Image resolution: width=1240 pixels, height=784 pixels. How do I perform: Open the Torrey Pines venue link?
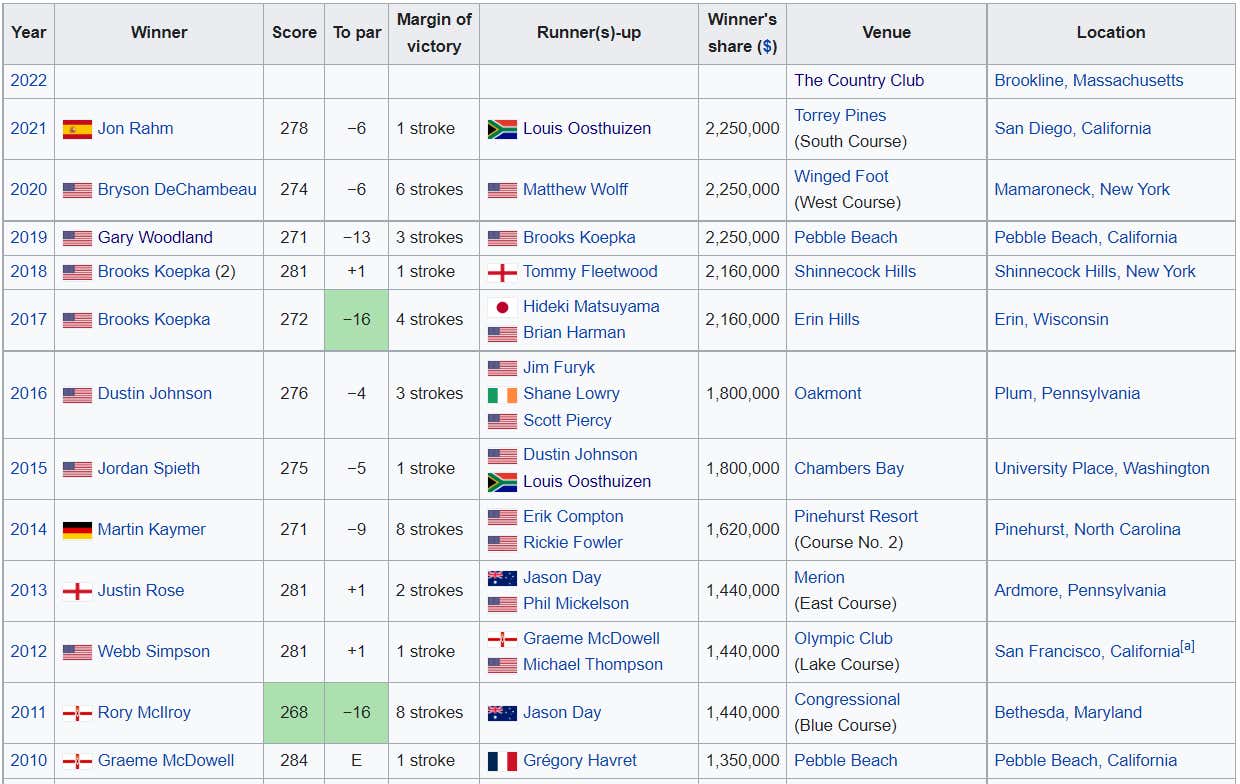[840, 116]
